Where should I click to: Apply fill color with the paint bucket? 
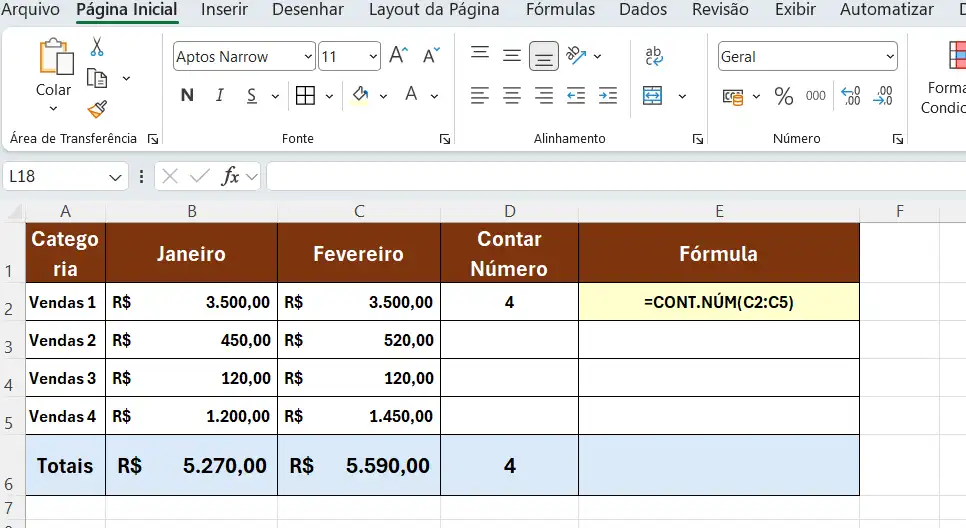(360, 95)
